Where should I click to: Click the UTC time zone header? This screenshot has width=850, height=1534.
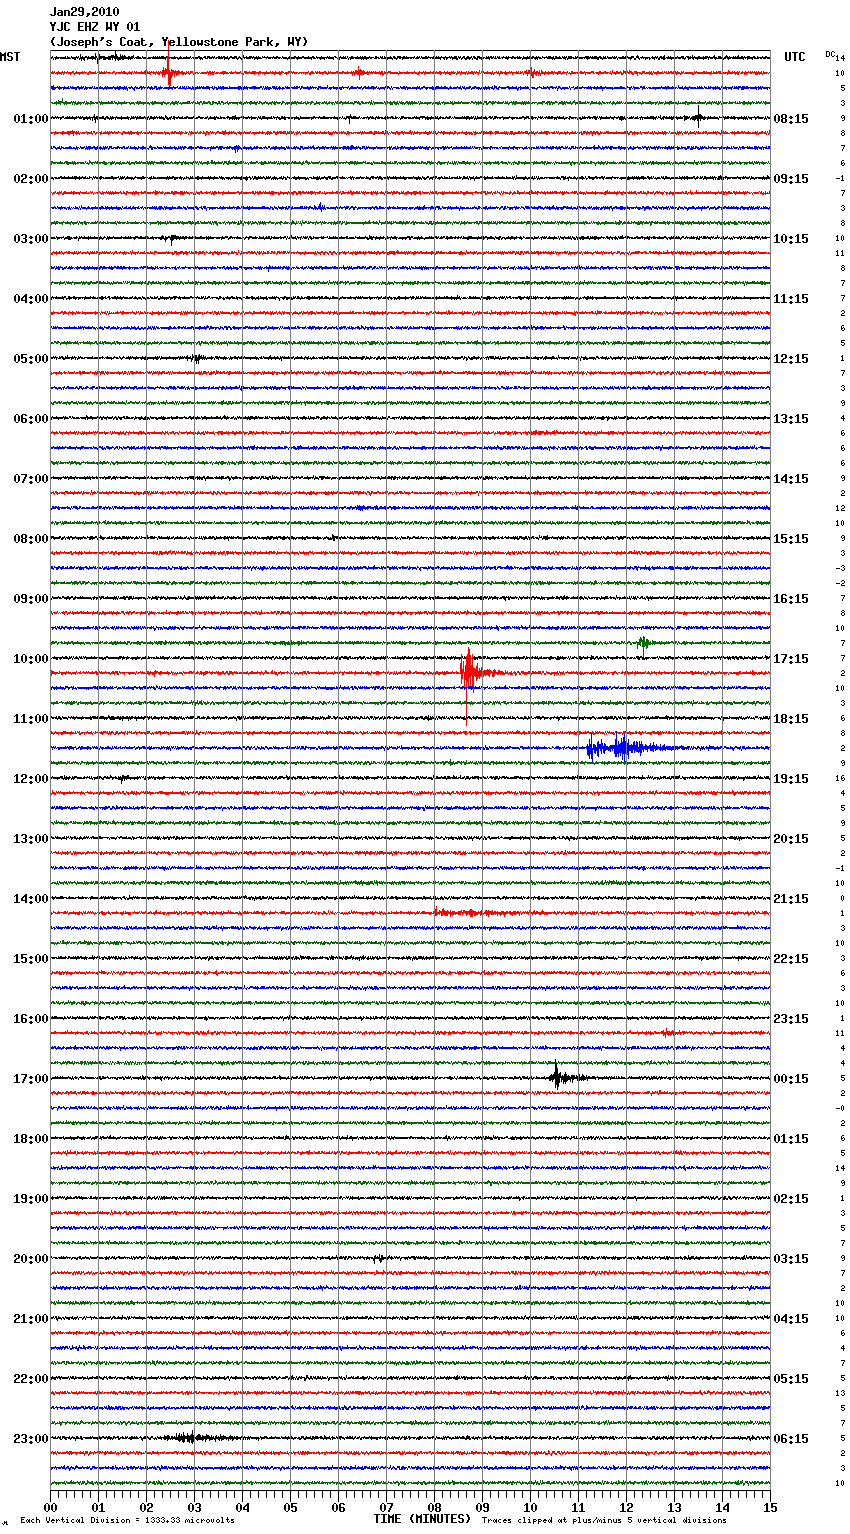794,57
